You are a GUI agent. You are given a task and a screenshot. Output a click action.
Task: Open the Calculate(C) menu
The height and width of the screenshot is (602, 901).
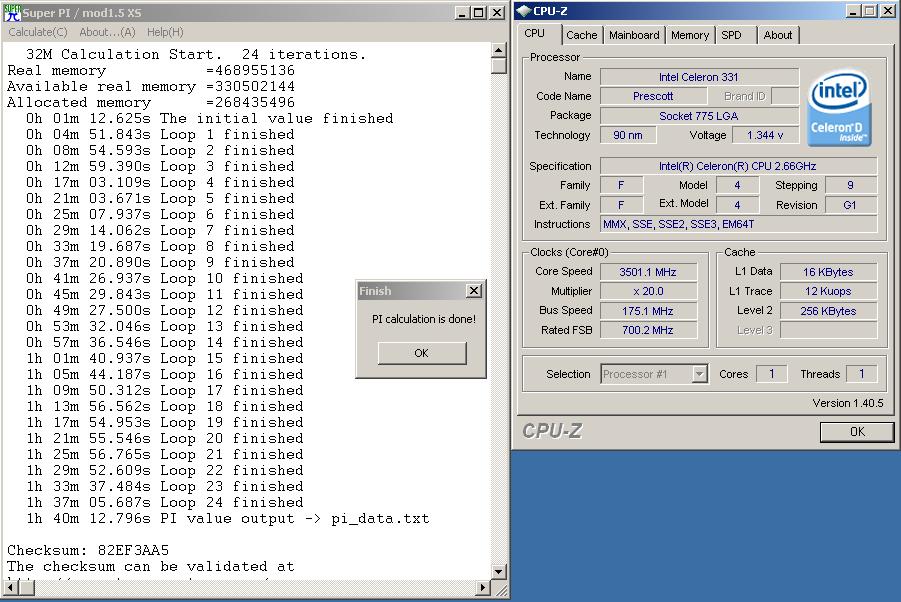[37, 32]
